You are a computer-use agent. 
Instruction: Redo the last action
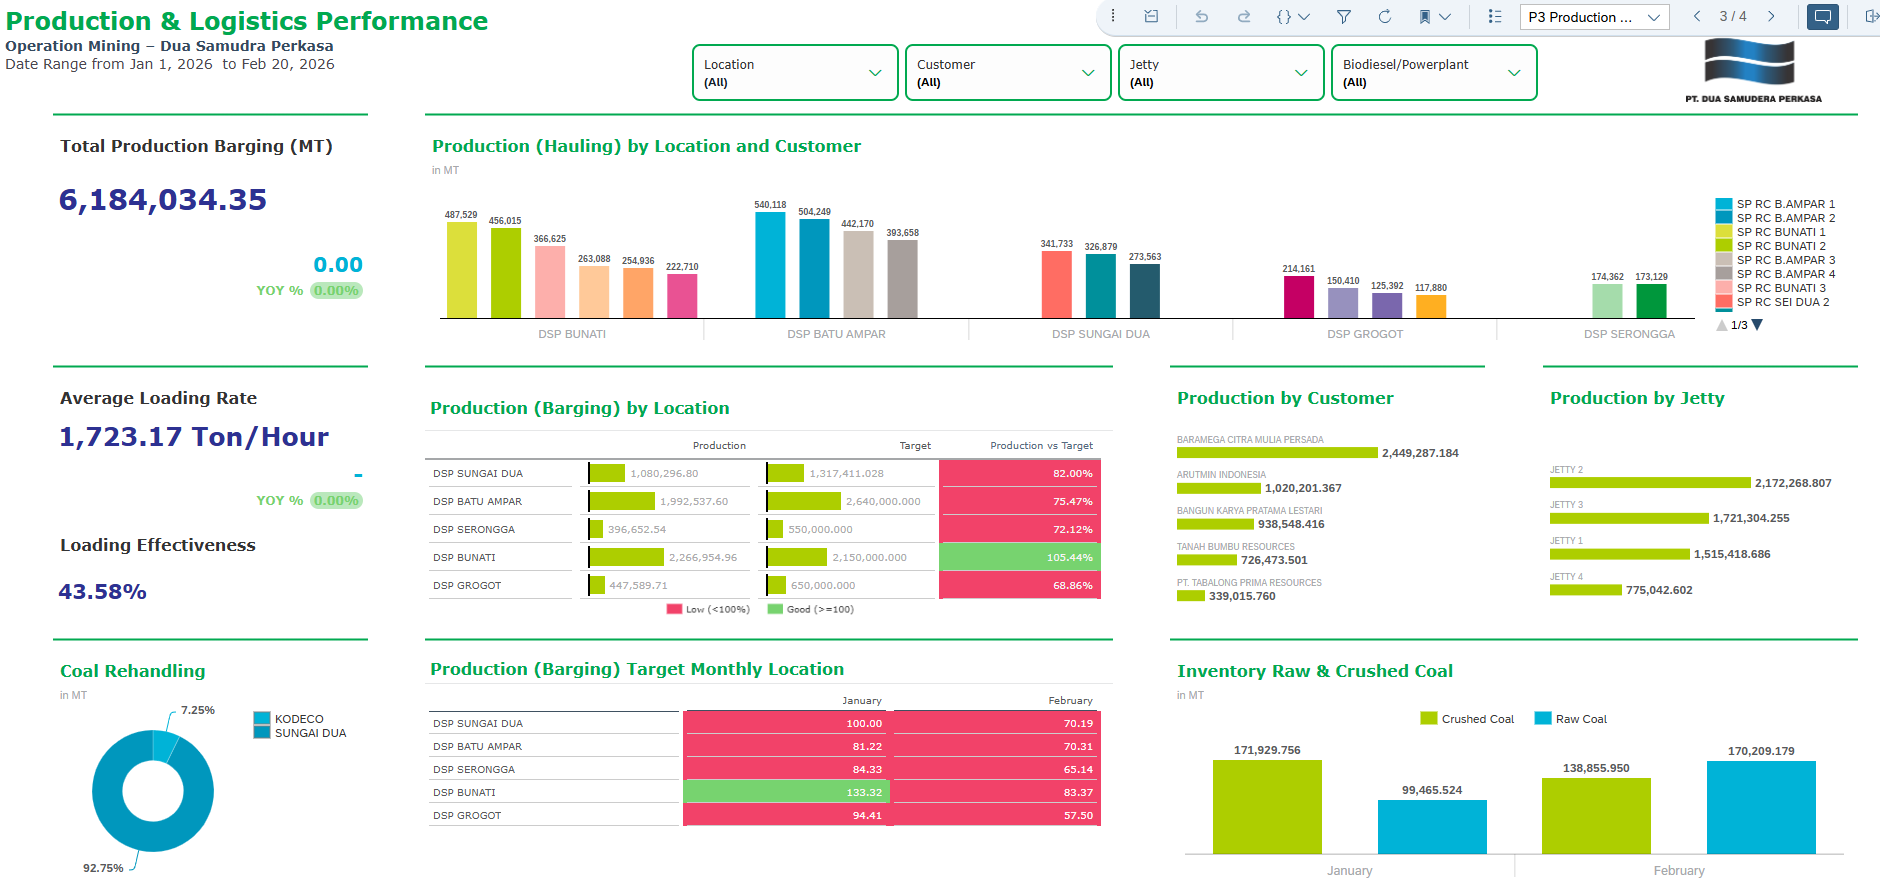tap(1244, 16)
